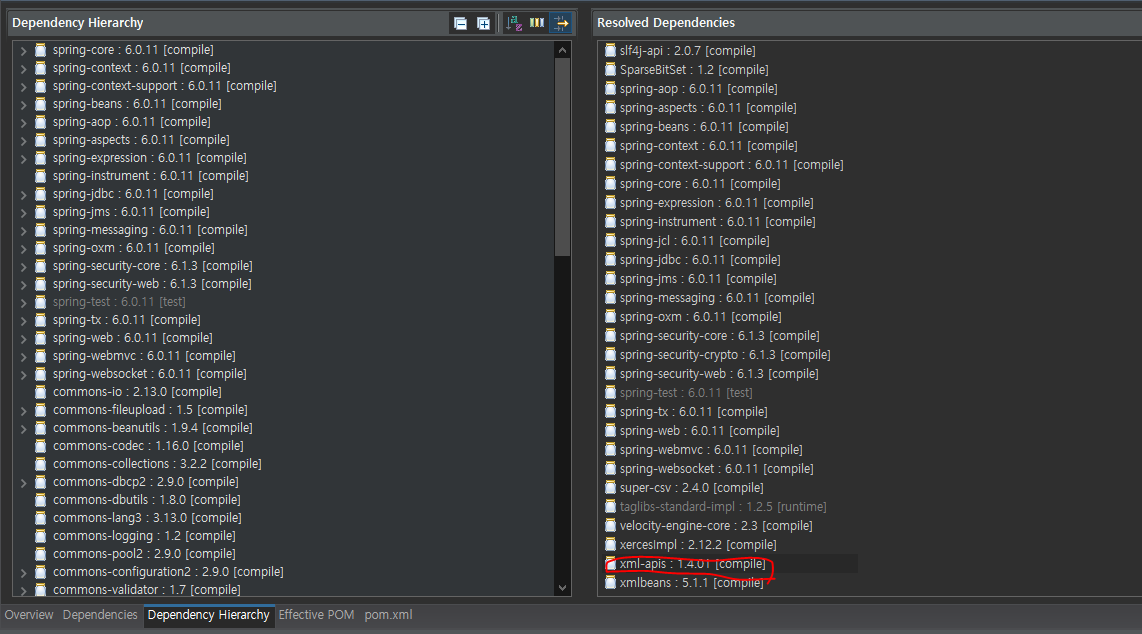The width and height of the screenshot is (1142, 634).
Task: Select spring-expression in Resolved Dependencies list
Action: point(717,202)
